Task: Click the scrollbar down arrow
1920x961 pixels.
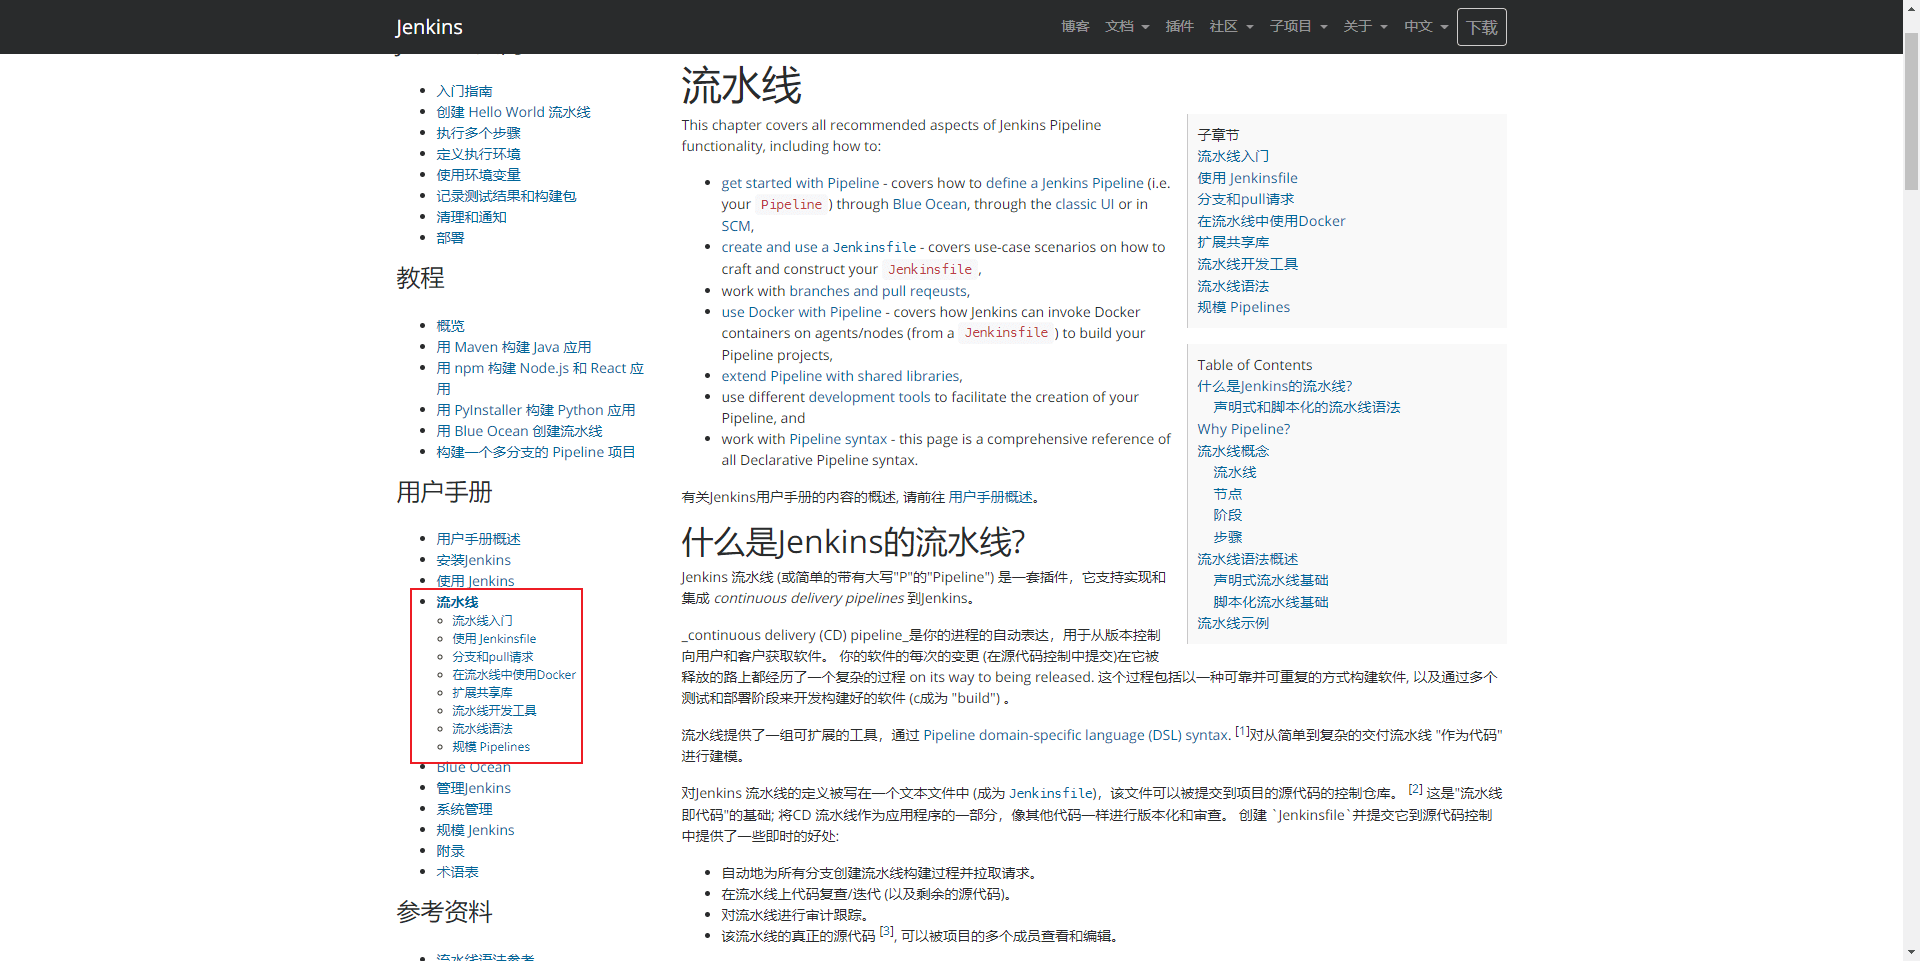Action: tap(1911, 952)
